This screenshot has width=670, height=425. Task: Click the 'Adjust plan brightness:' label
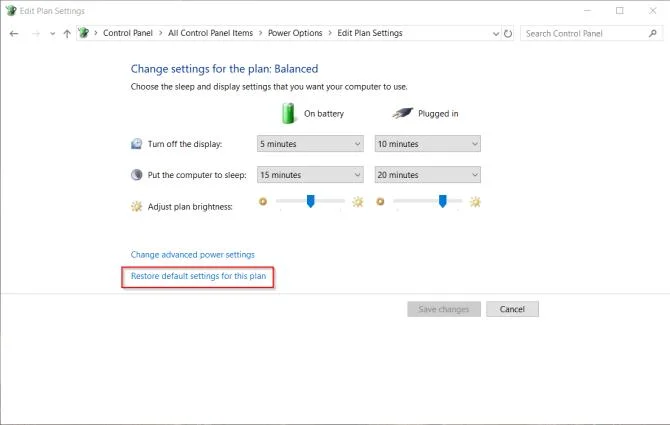click(x=190, y=207)
